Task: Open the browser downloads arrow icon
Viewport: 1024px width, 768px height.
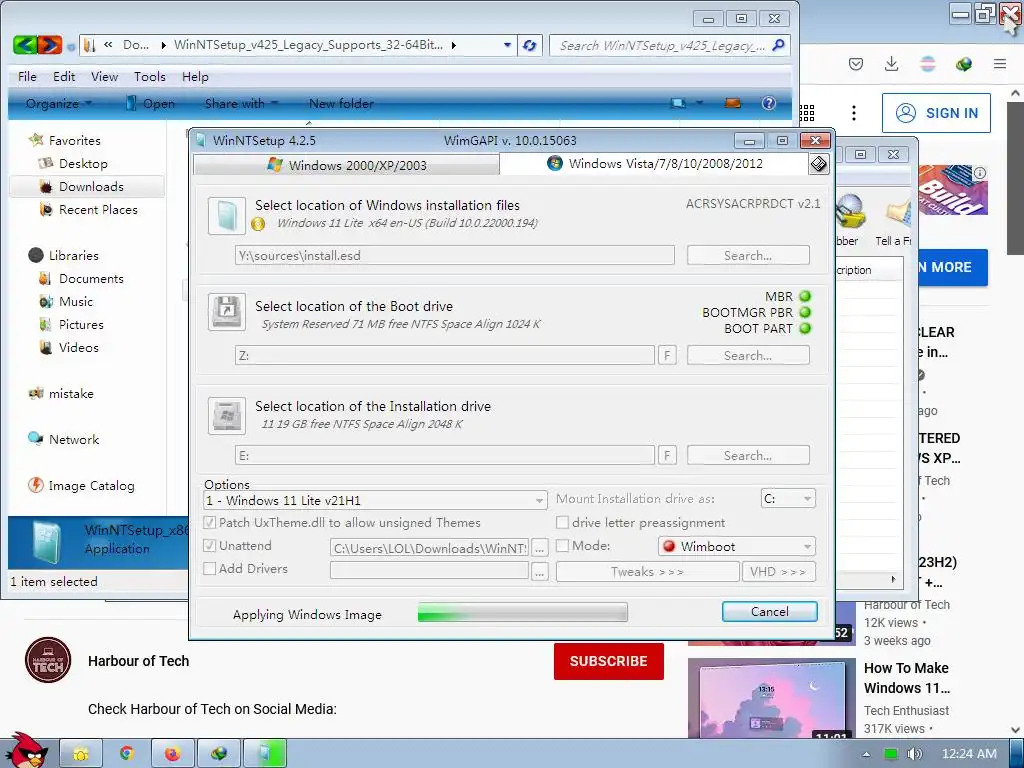Action: pyautogui.click(x=891, y=63)
